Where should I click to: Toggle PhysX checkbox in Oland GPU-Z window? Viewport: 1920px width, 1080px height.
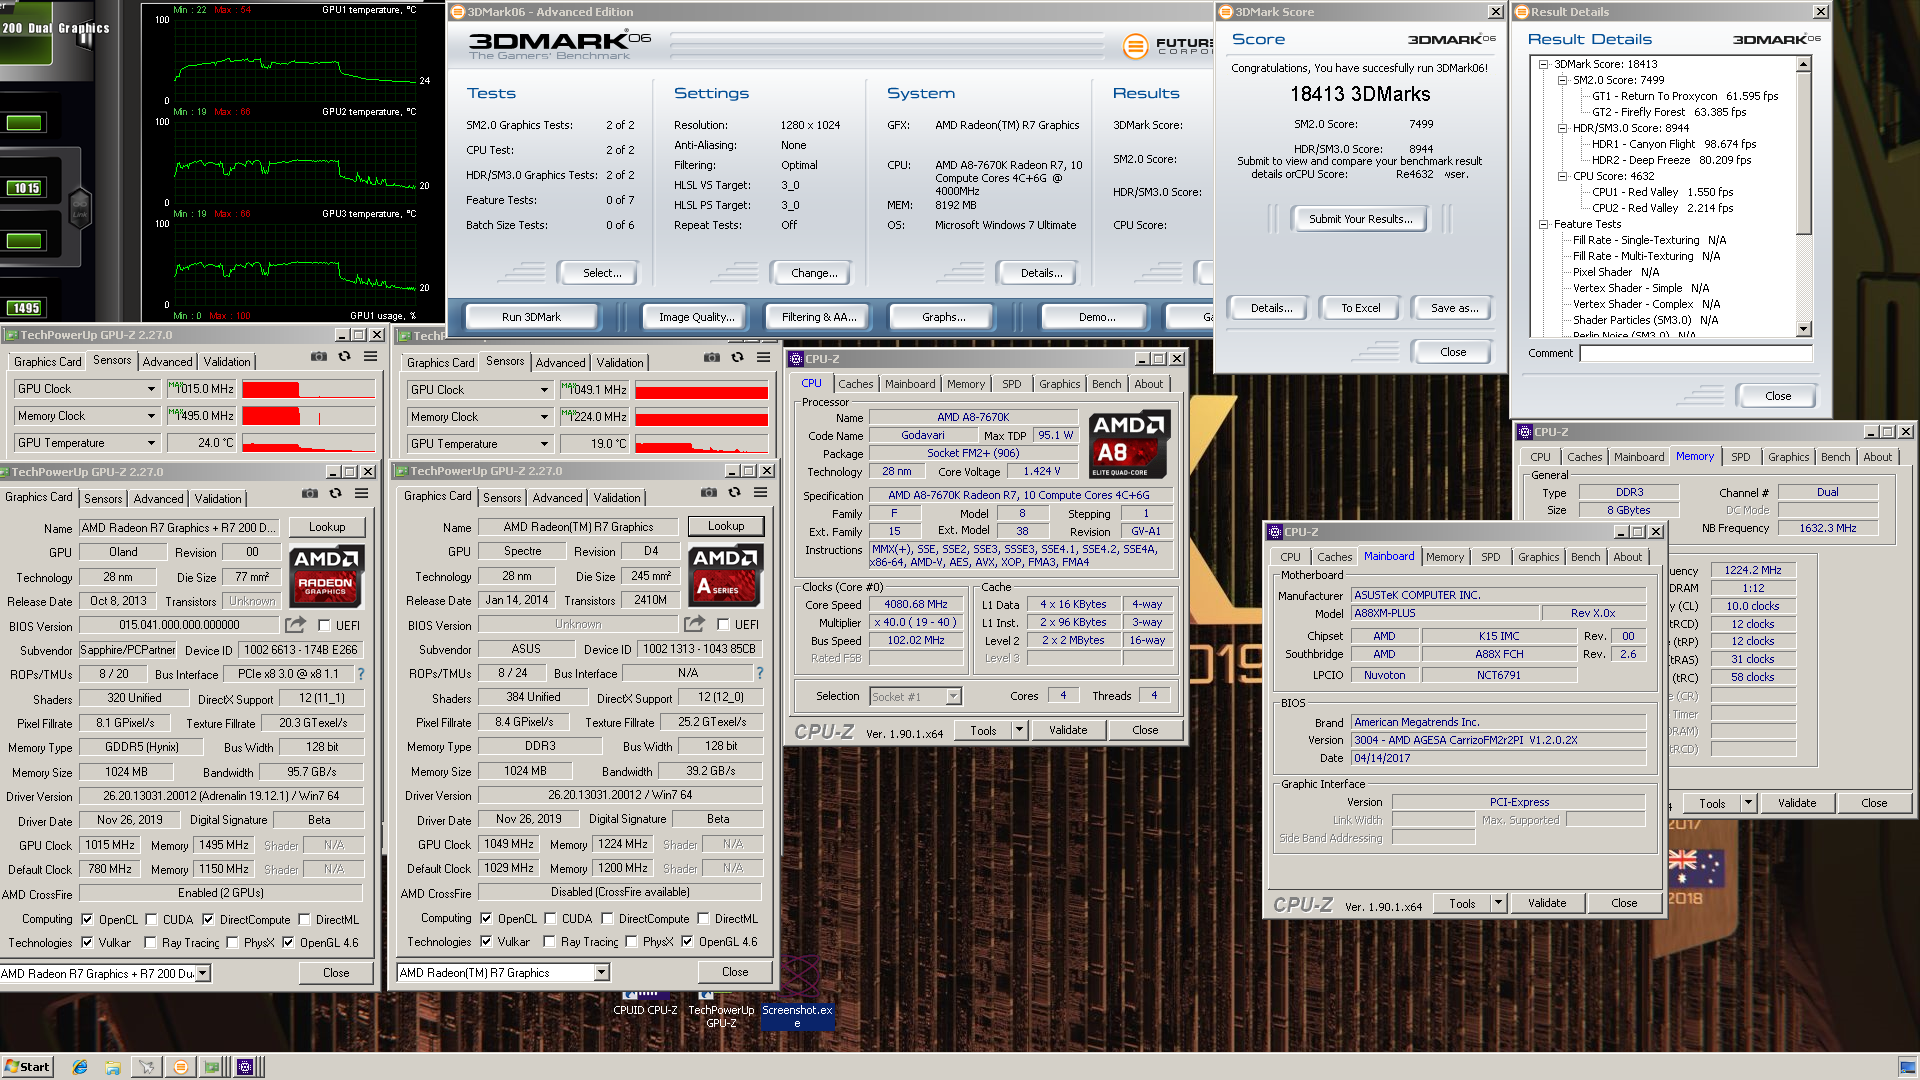point(232,943)
